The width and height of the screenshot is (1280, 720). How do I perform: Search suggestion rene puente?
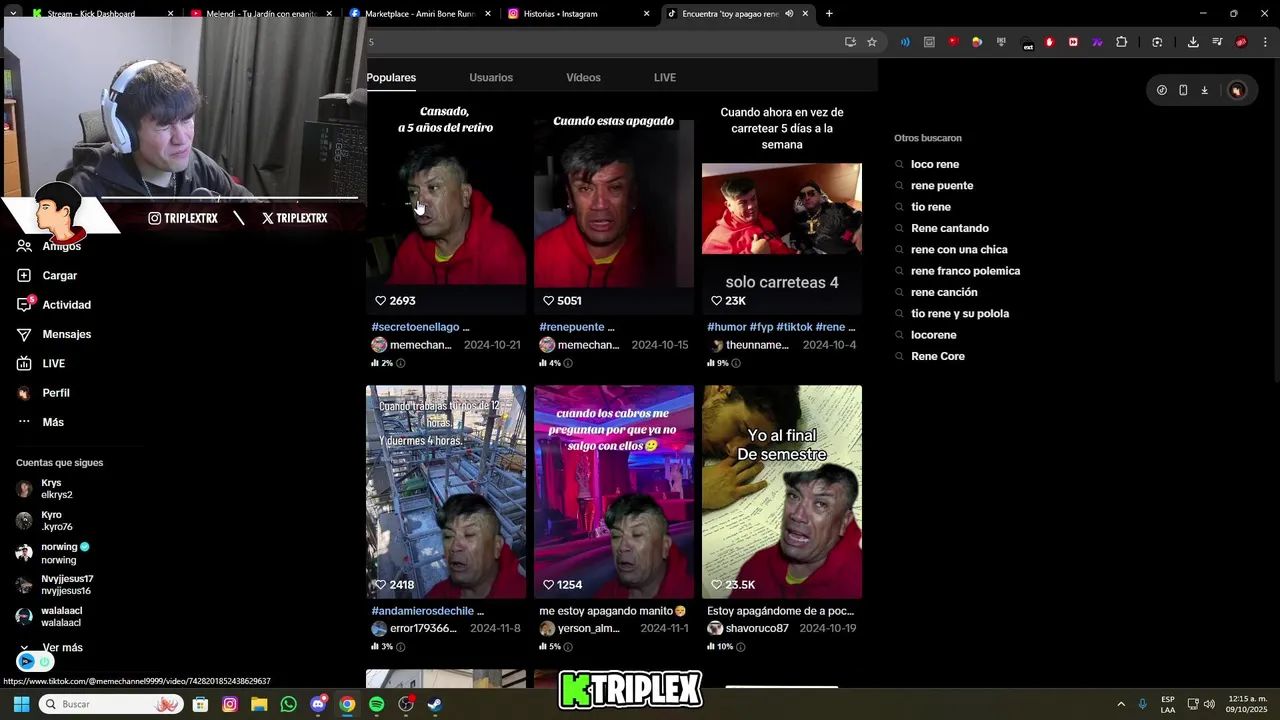click(x=942, y=185)
